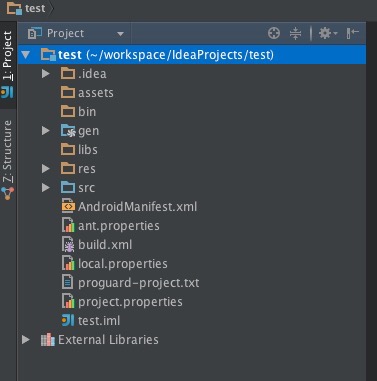Select the test.iml file name
The height and width of the screenshot is (381, 377).
click(x=99, y=321)
